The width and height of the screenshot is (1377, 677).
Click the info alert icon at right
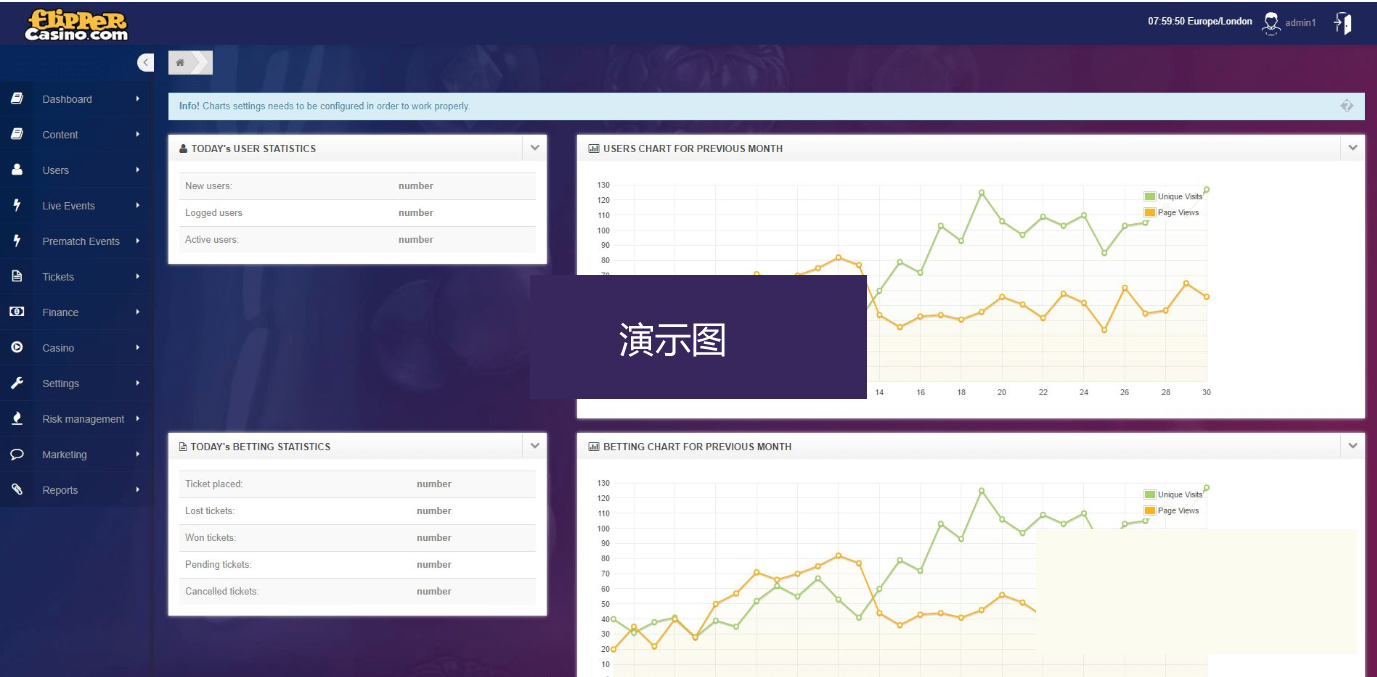(x=1346, y=106)
